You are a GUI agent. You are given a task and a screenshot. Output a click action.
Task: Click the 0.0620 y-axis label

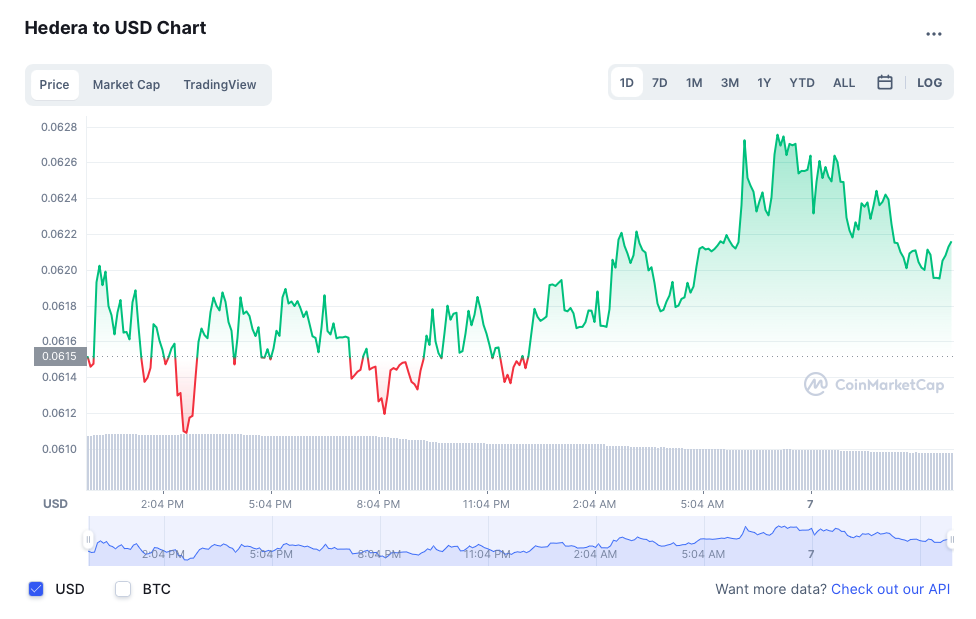point(59,270)
